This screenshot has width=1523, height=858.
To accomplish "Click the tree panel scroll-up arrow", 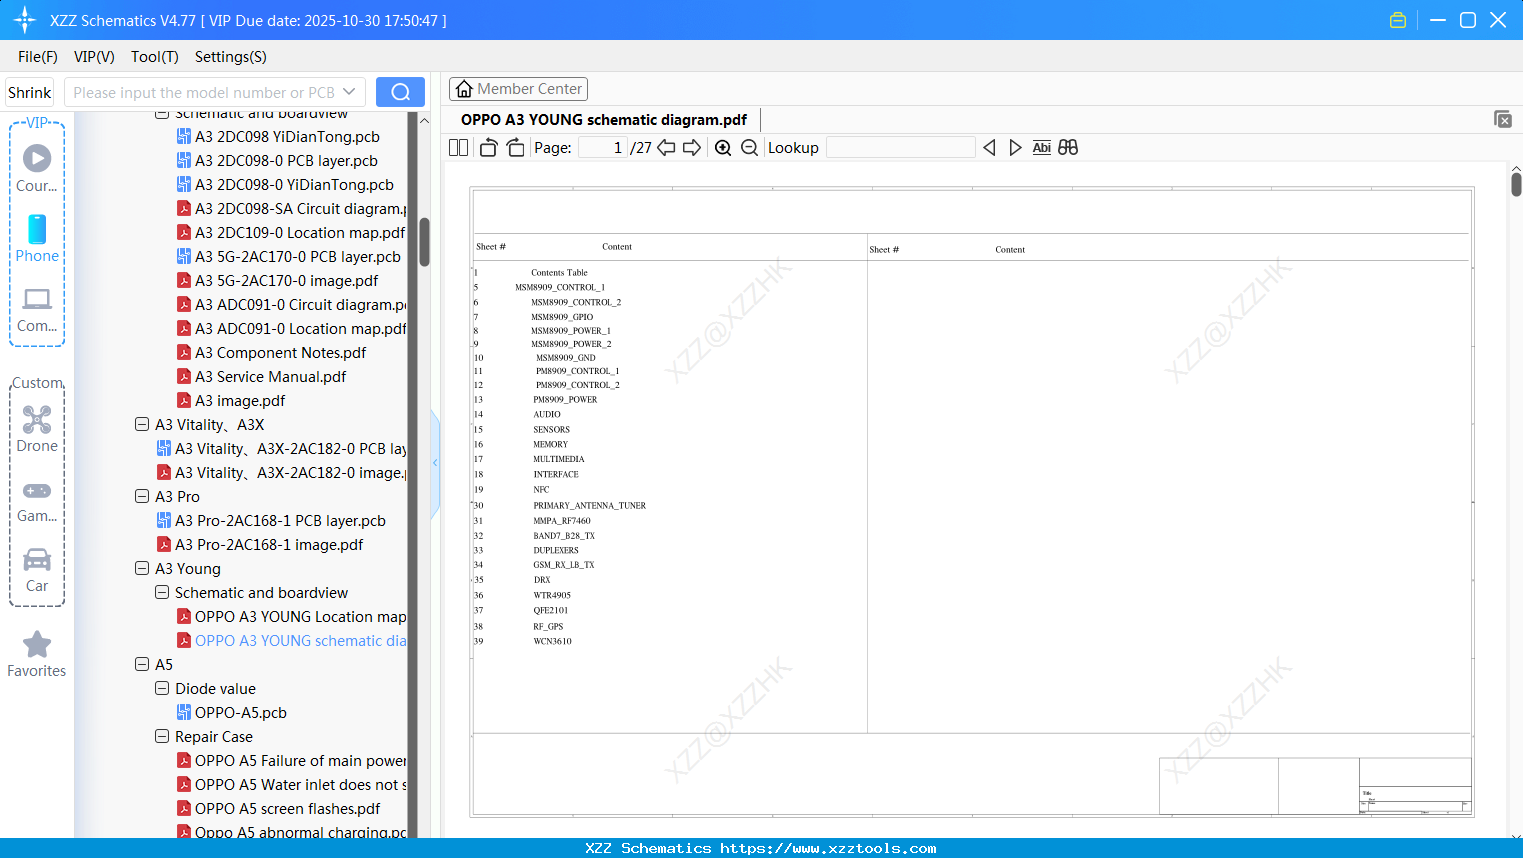I will pyautogui.click(x=424, y=120).
